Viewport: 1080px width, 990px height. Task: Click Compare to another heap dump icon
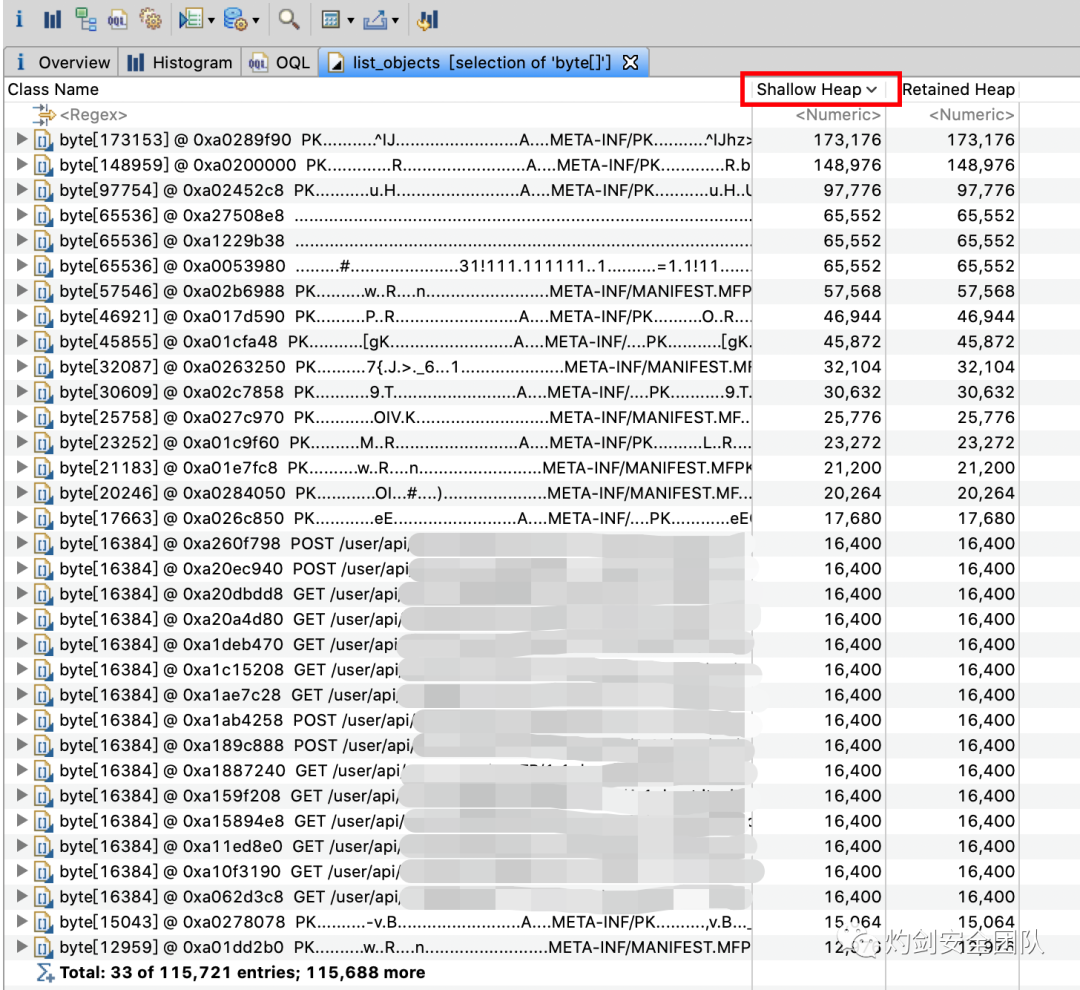click(427, 20)
